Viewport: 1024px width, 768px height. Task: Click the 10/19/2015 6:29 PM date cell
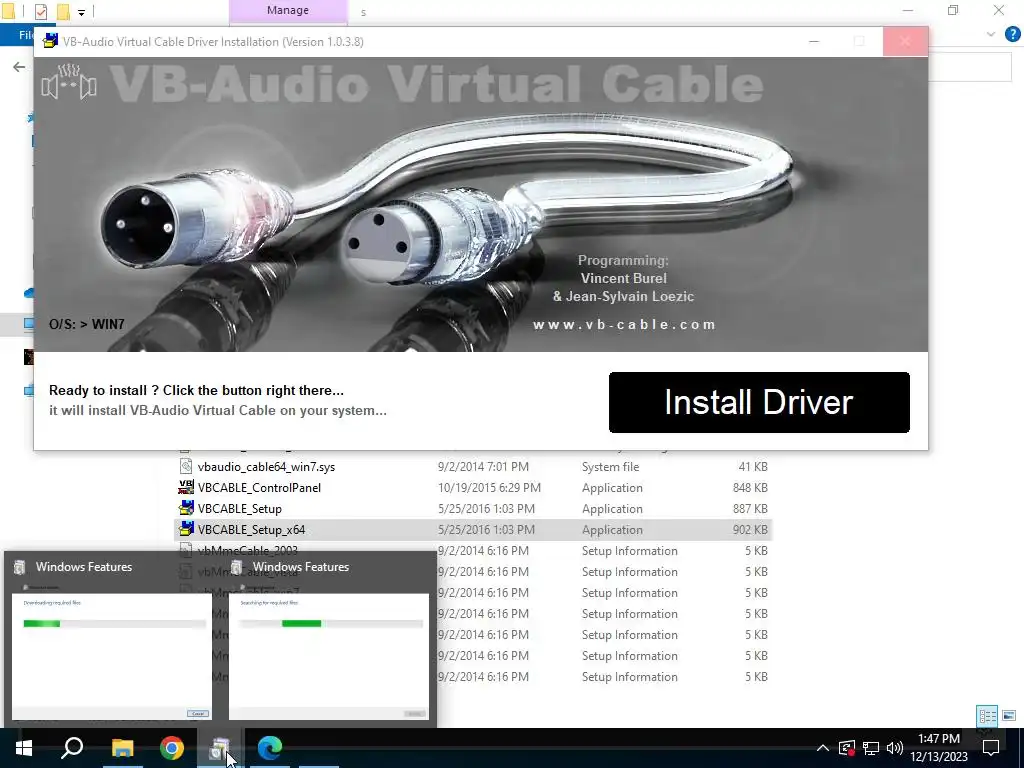click(x=489, y=488)
